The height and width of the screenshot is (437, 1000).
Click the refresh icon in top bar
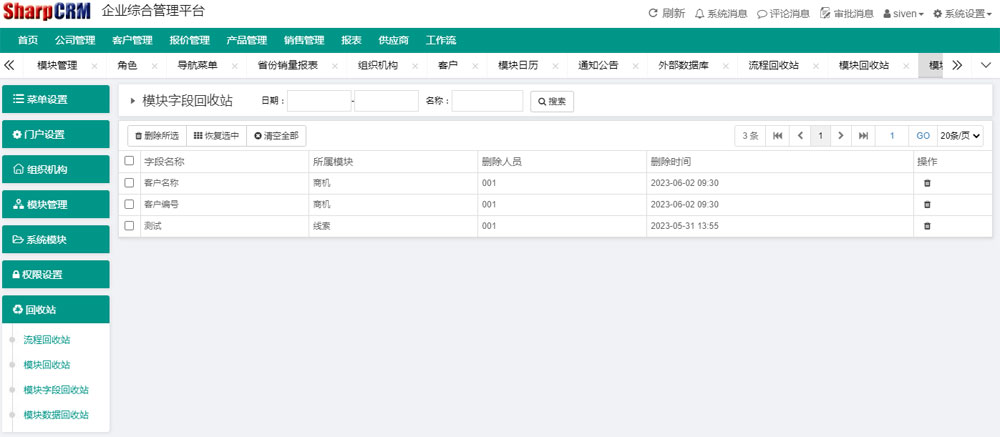point(654,14)
